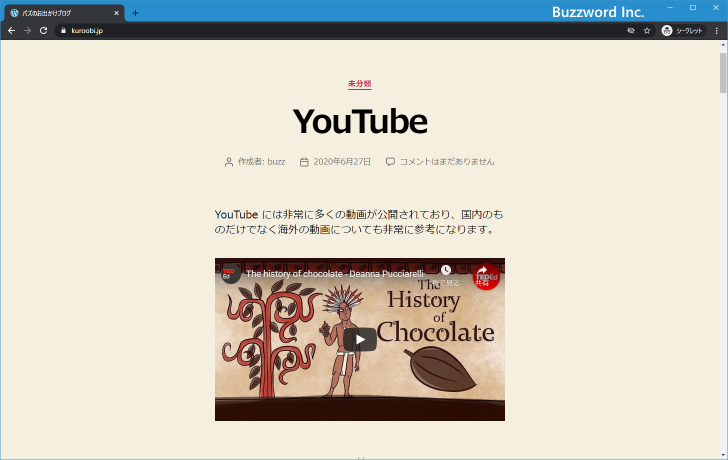728x460 pixels.
Task: Open the video title The history of chocolate
Action: (x=335, y=274)
